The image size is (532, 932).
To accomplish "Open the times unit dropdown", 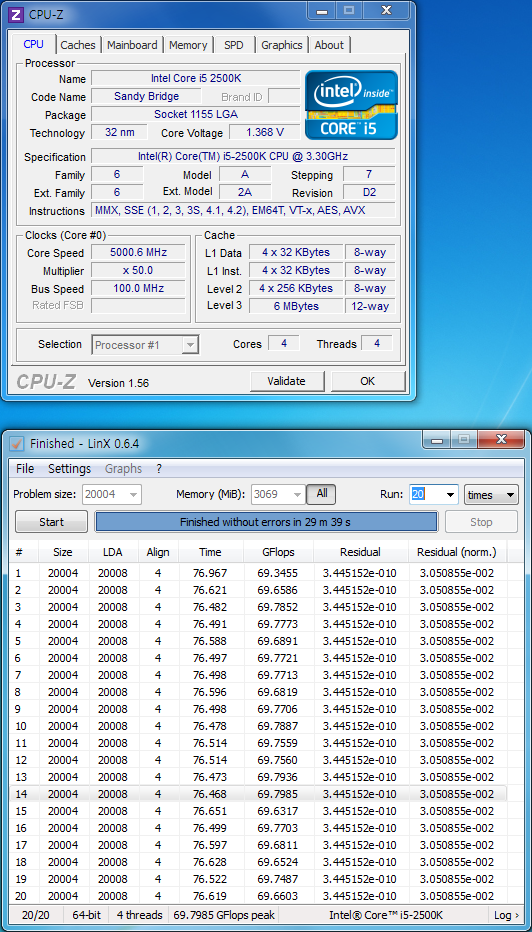I will coord(491,495).
